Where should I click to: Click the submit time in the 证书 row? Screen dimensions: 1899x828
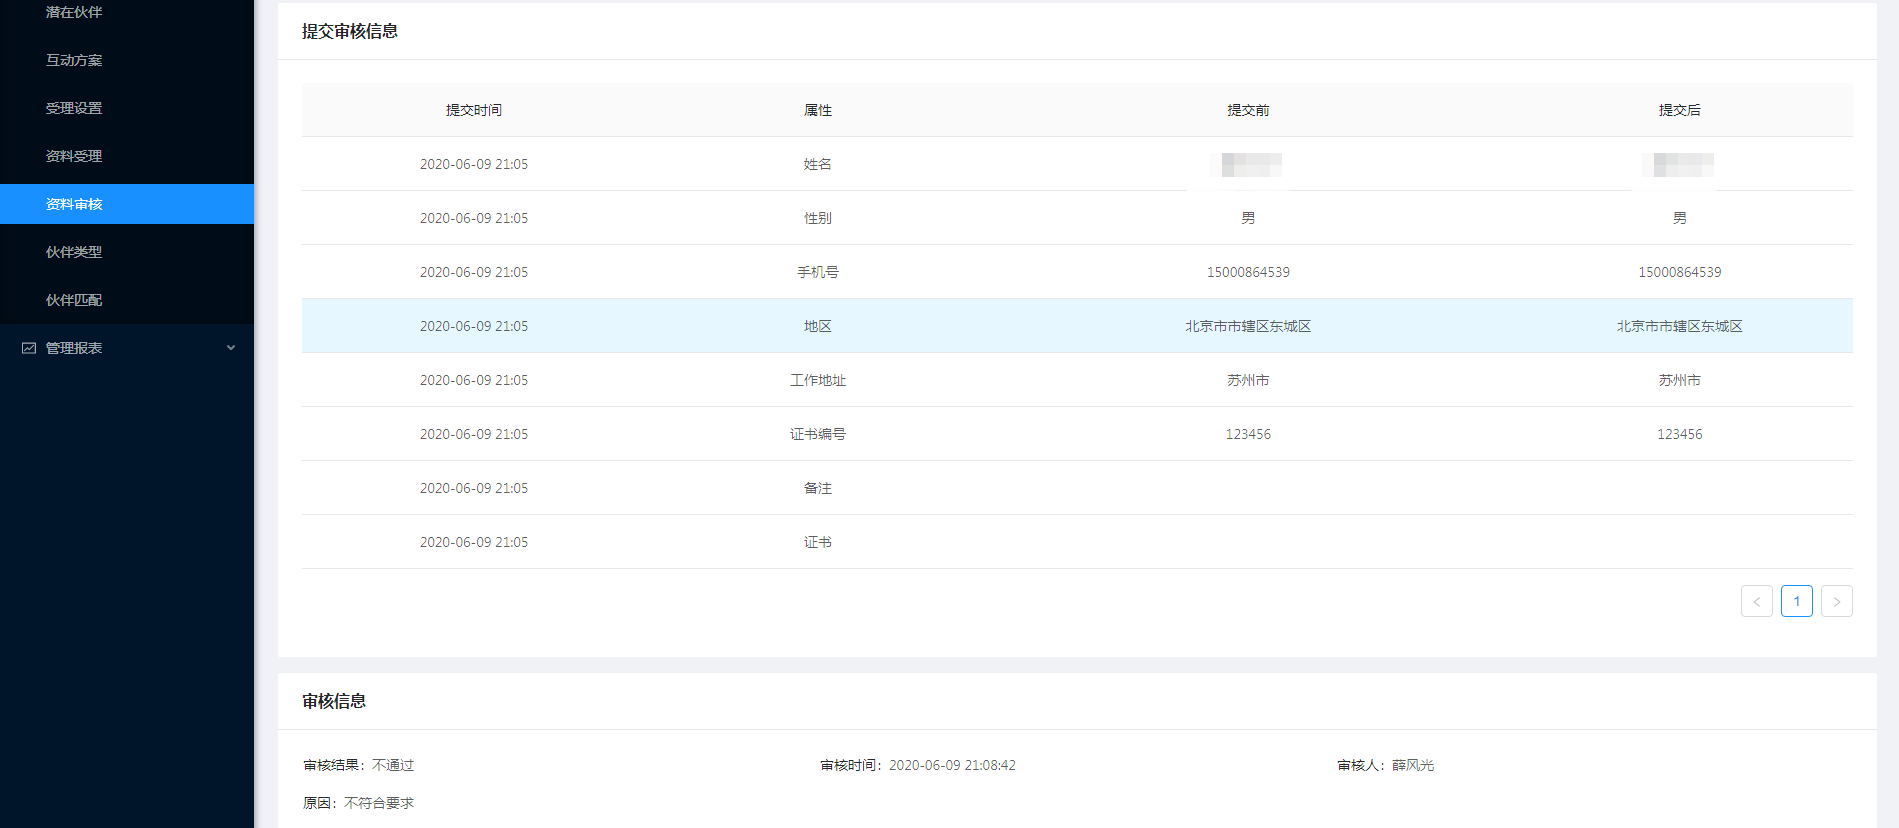coord(474,542)
